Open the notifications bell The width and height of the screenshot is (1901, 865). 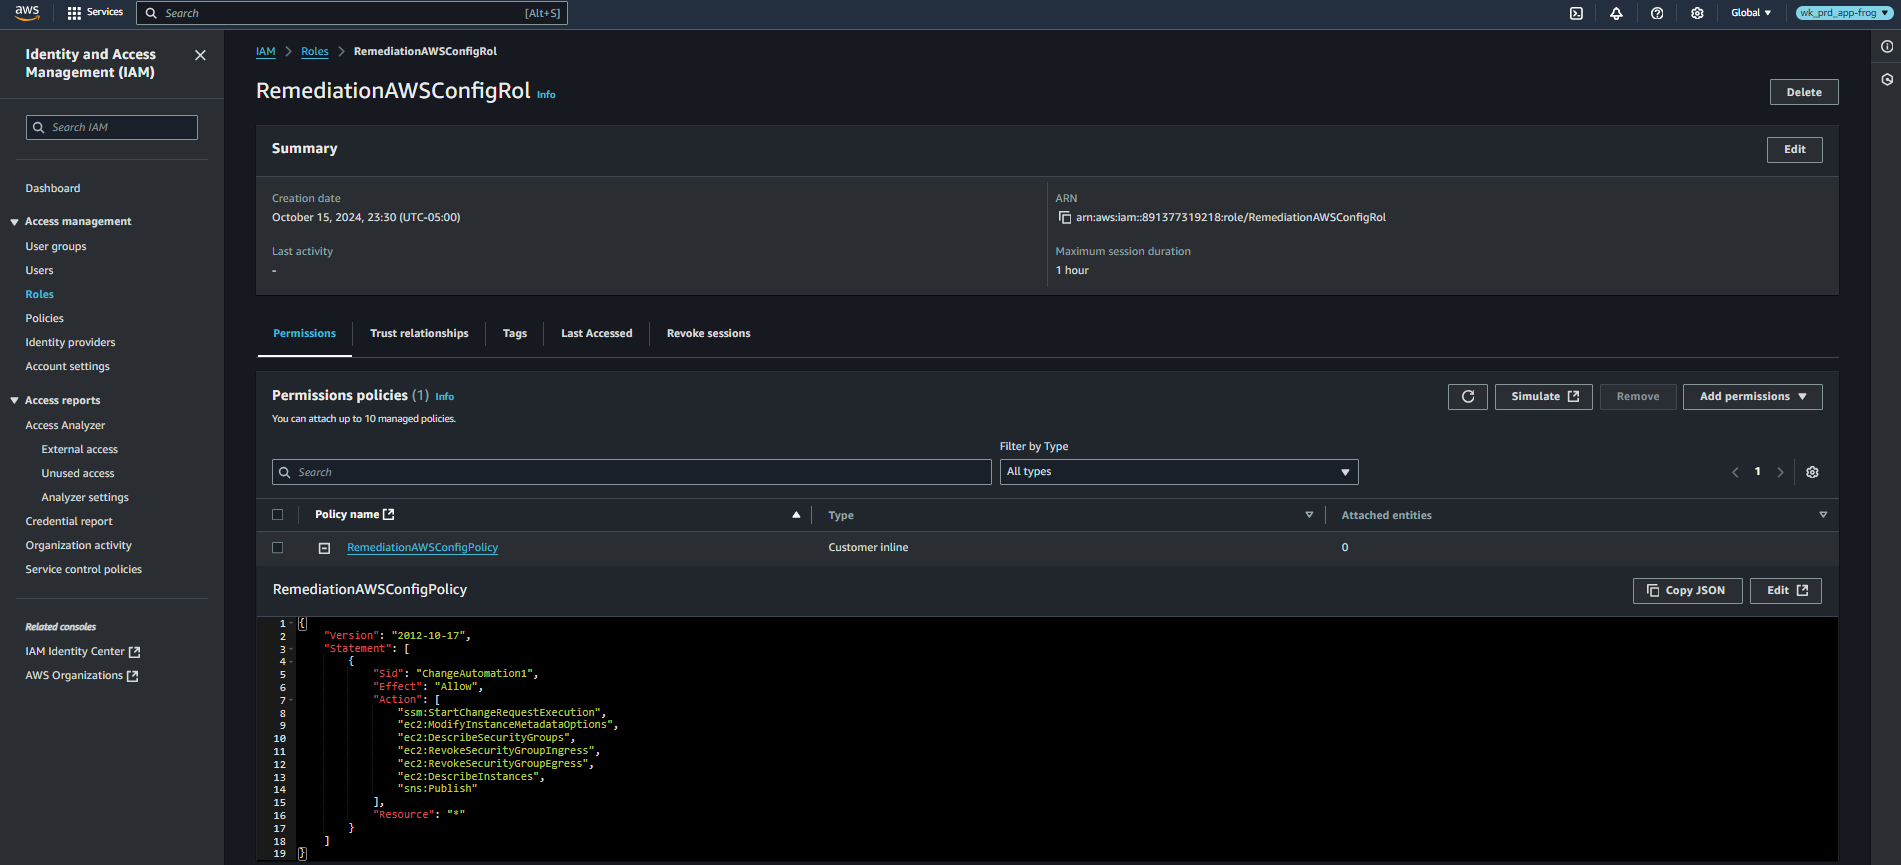[1616, 13]
